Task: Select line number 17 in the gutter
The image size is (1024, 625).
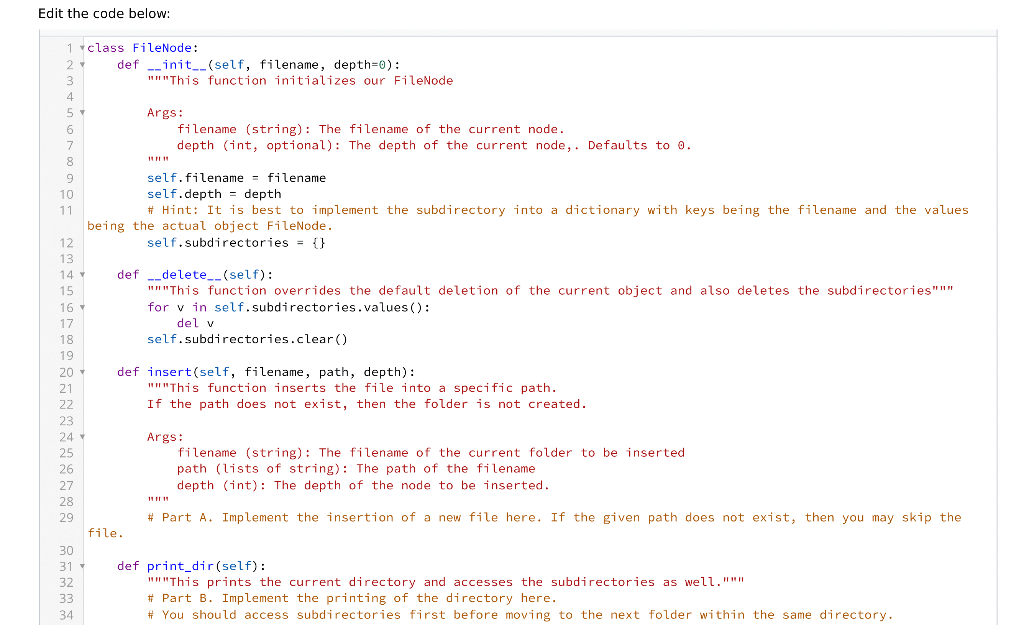Action: (x=66, y=323)
